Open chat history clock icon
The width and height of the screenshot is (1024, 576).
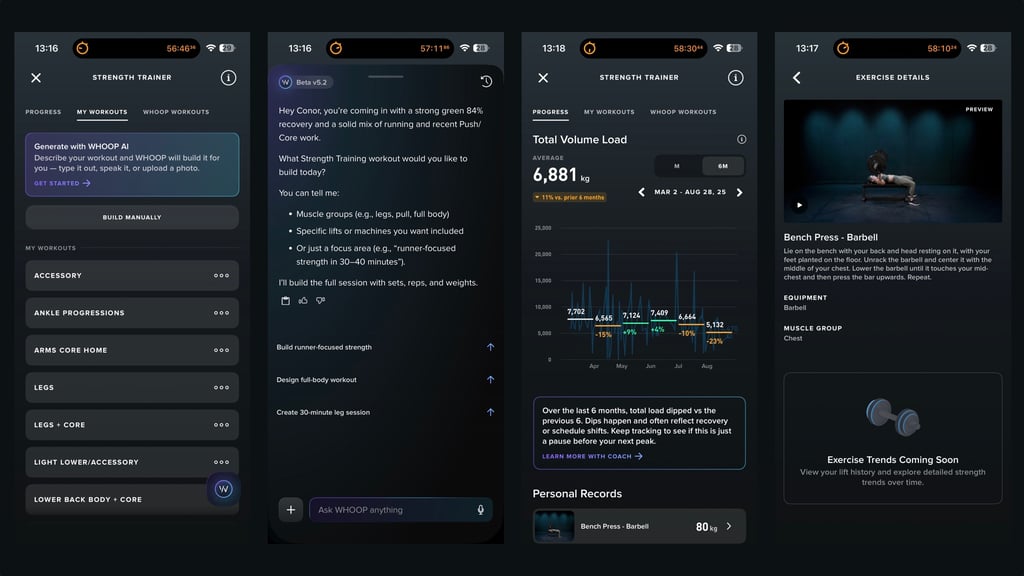[486, 81]
